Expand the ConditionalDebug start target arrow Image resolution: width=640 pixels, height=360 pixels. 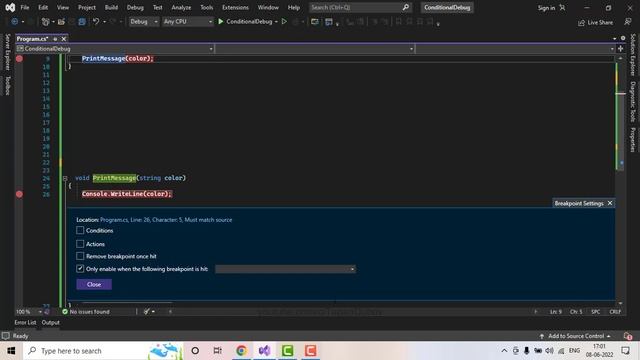coord(276,22)
